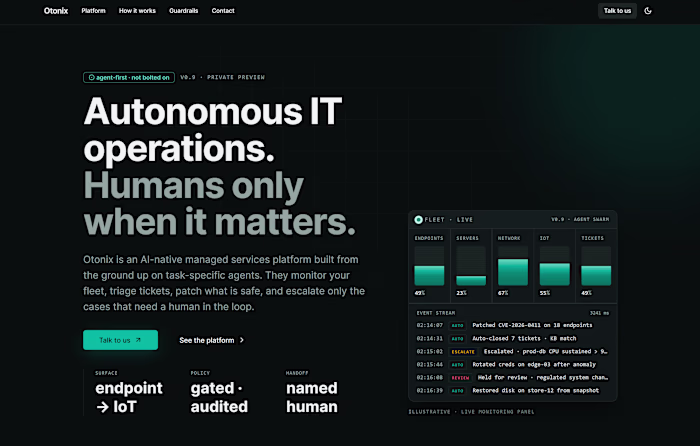Select the SERVERS bar gauge
This screenshot has width=700, height=446.
471,266
